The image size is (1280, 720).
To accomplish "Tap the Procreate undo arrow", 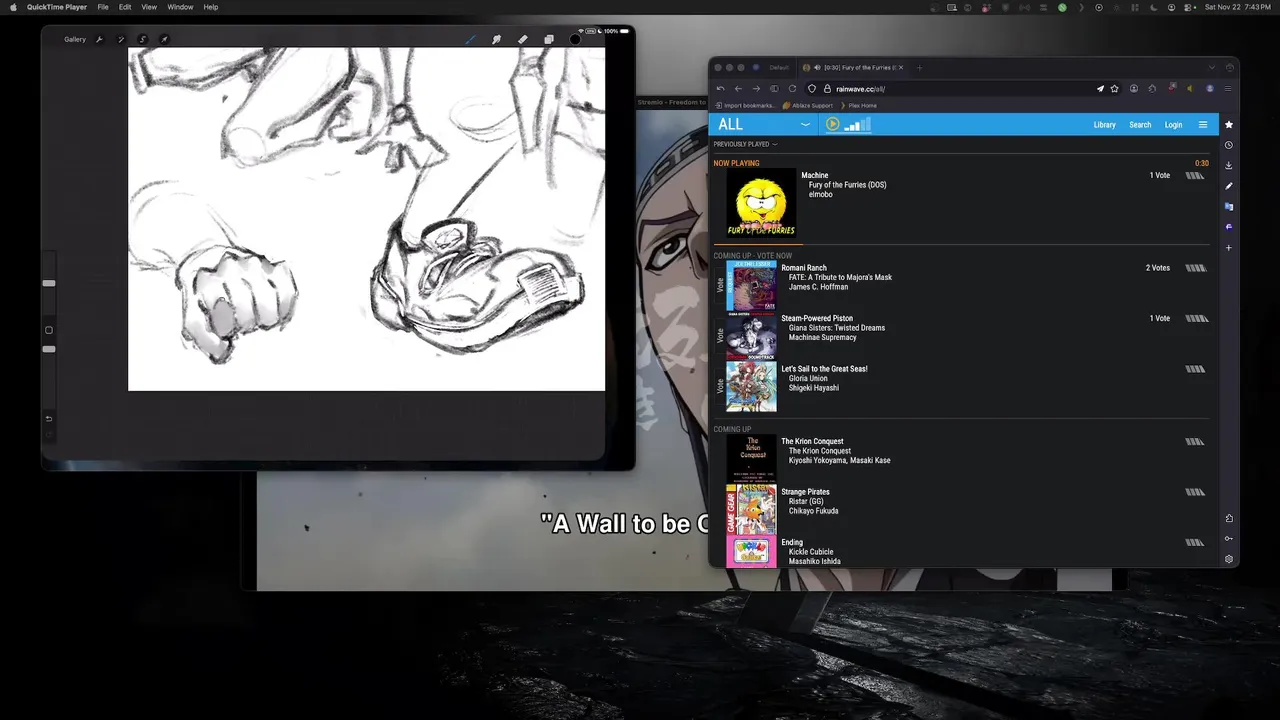I will point(49,419).
